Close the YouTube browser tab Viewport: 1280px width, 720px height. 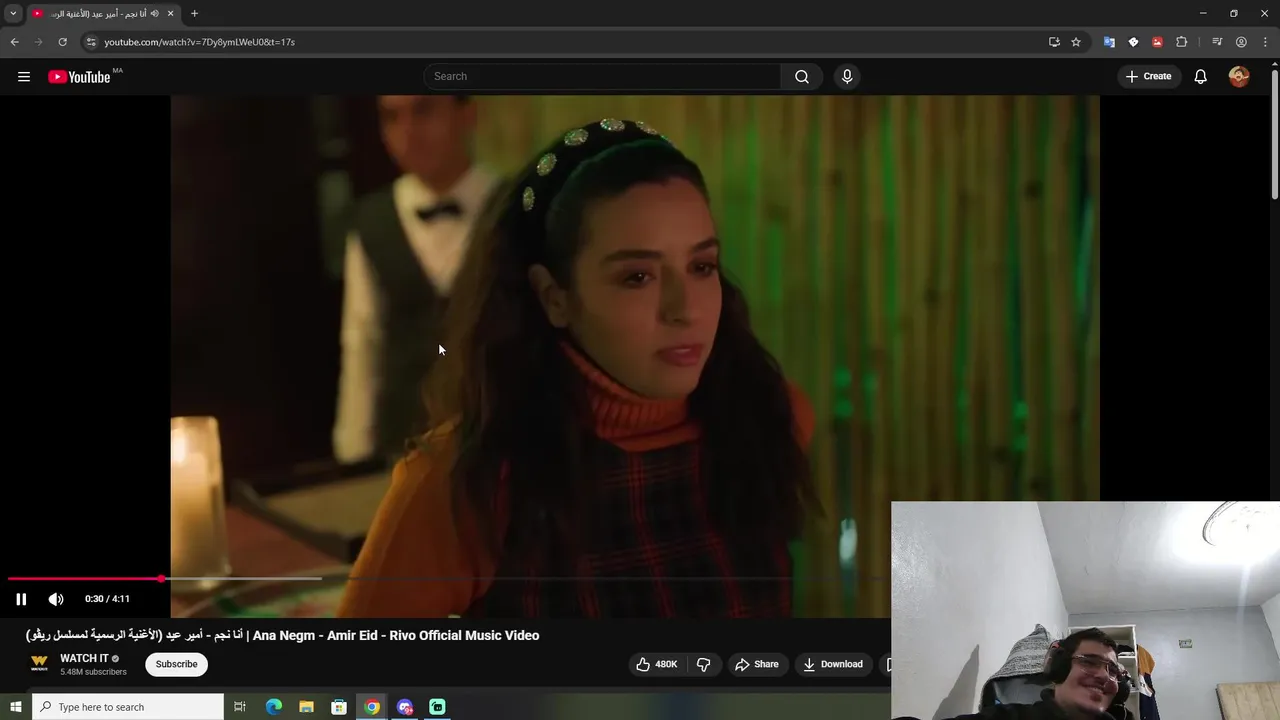tap(170, 14)
